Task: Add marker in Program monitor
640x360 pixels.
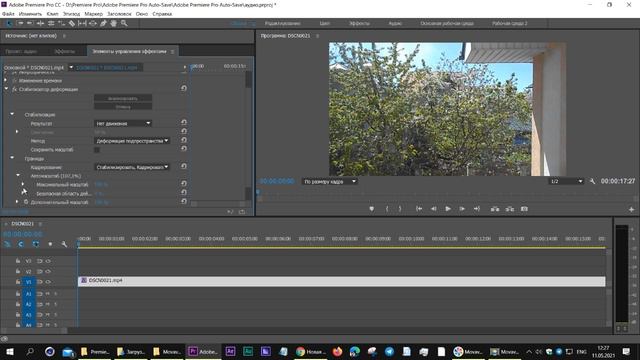Action: click(x=371, y=209)
